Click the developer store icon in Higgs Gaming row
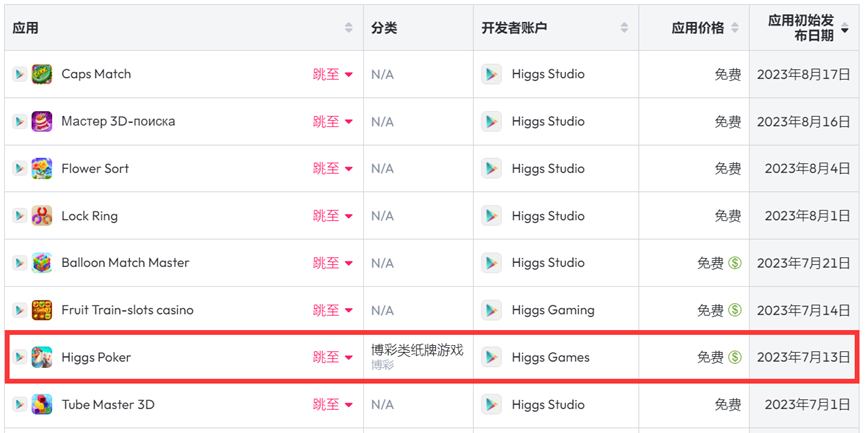 [492, 311]
